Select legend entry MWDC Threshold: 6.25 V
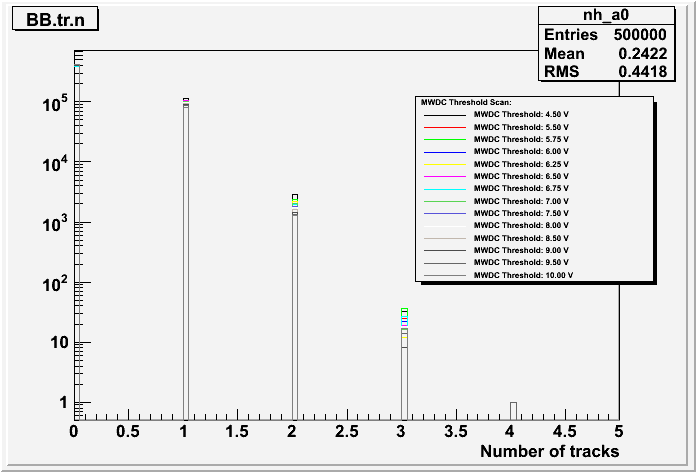 click(521, 164)
